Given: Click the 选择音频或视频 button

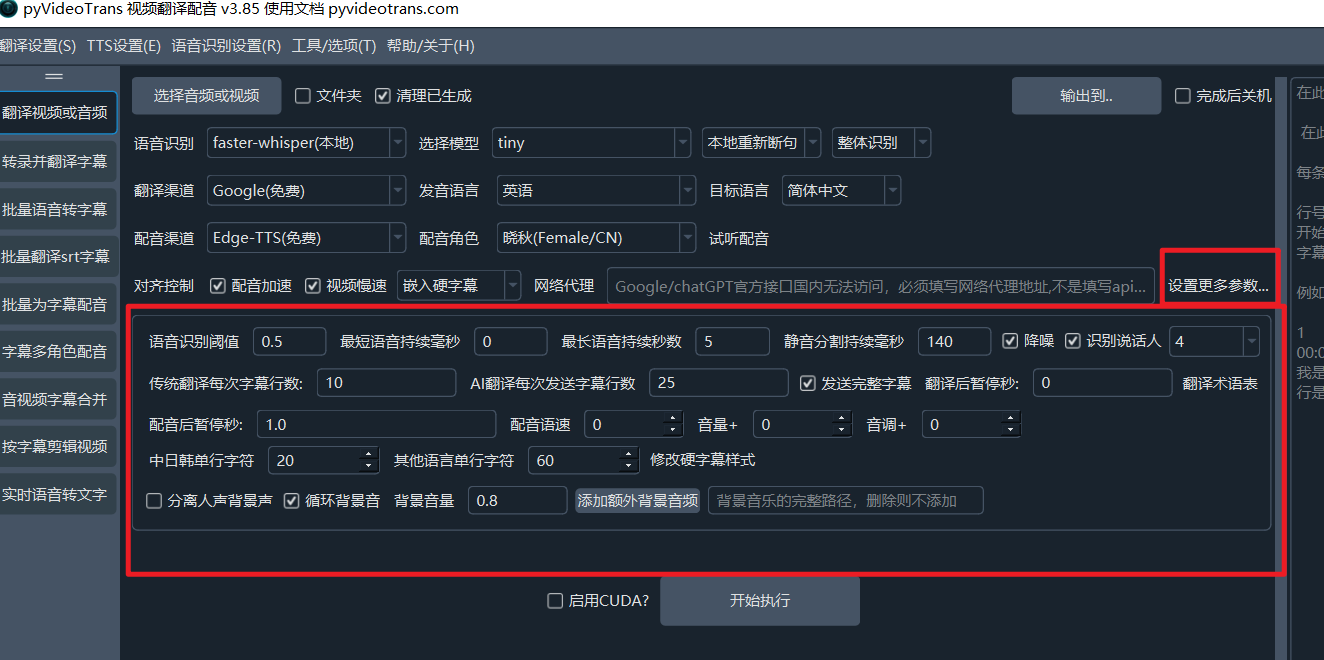Looking at the screenshot, I should 206,96.
